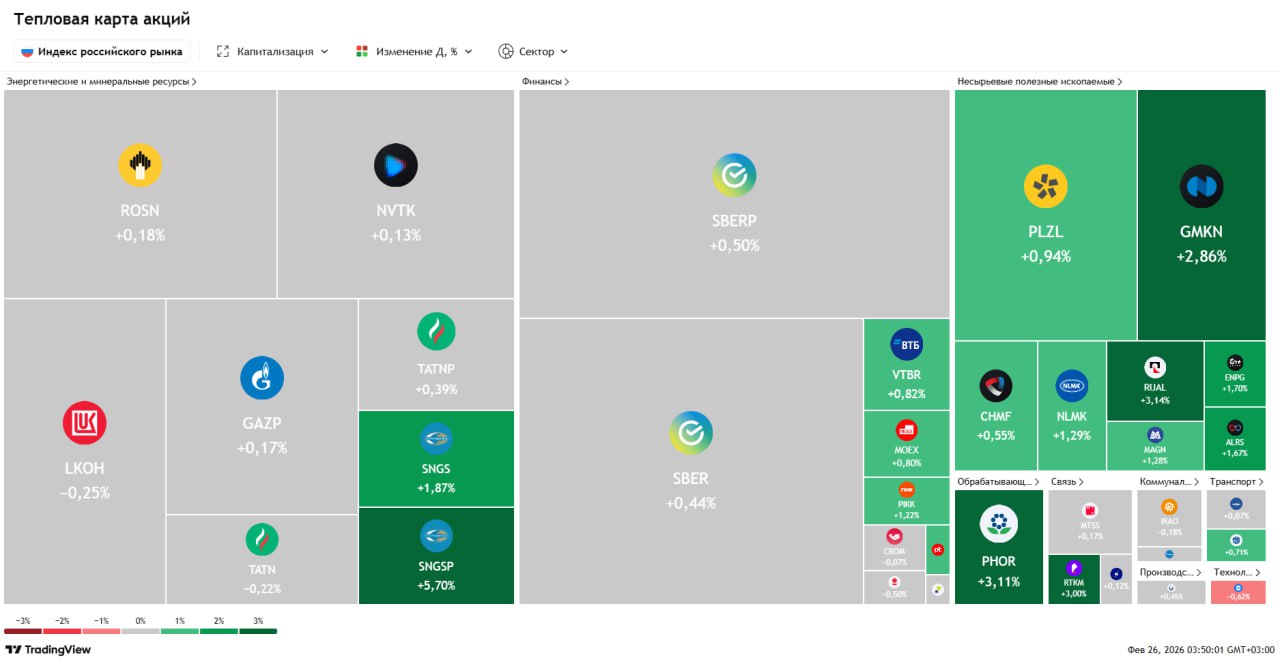The height and width of the screenshot is (664, 1280).
Task: Click the LKOH red logo
Action: pyautogui.click(x=85, y=423)
